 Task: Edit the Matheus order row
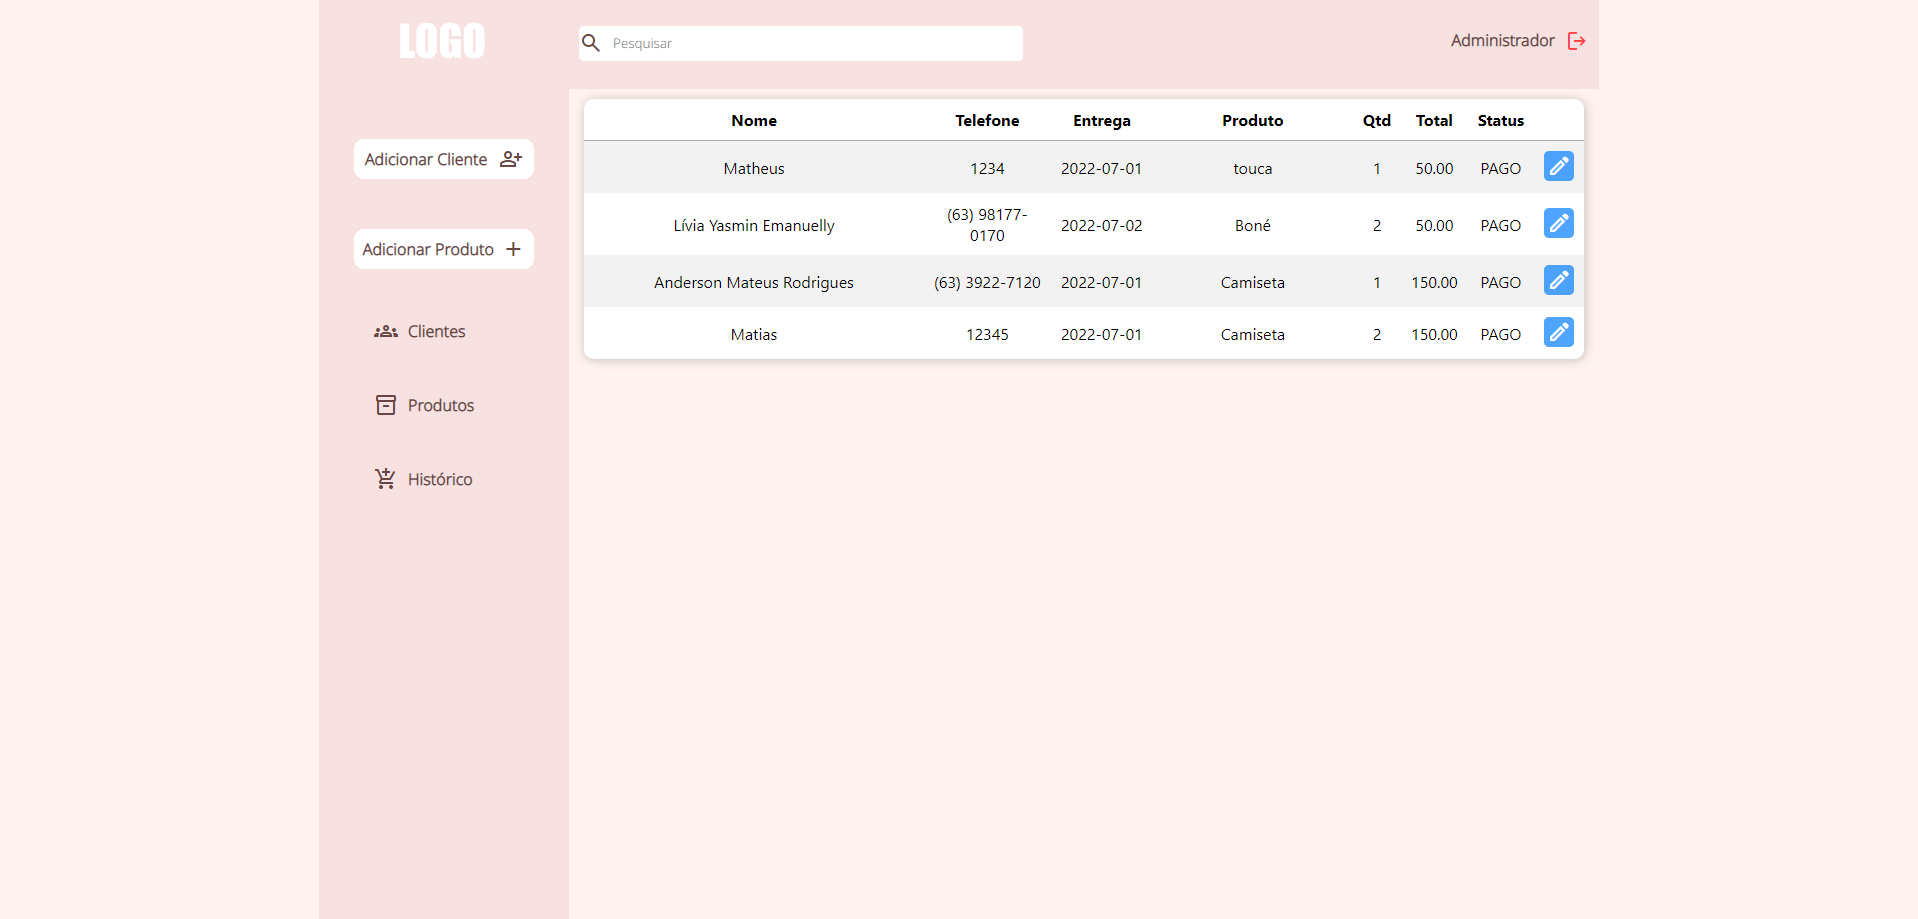tap(1559, 166)
